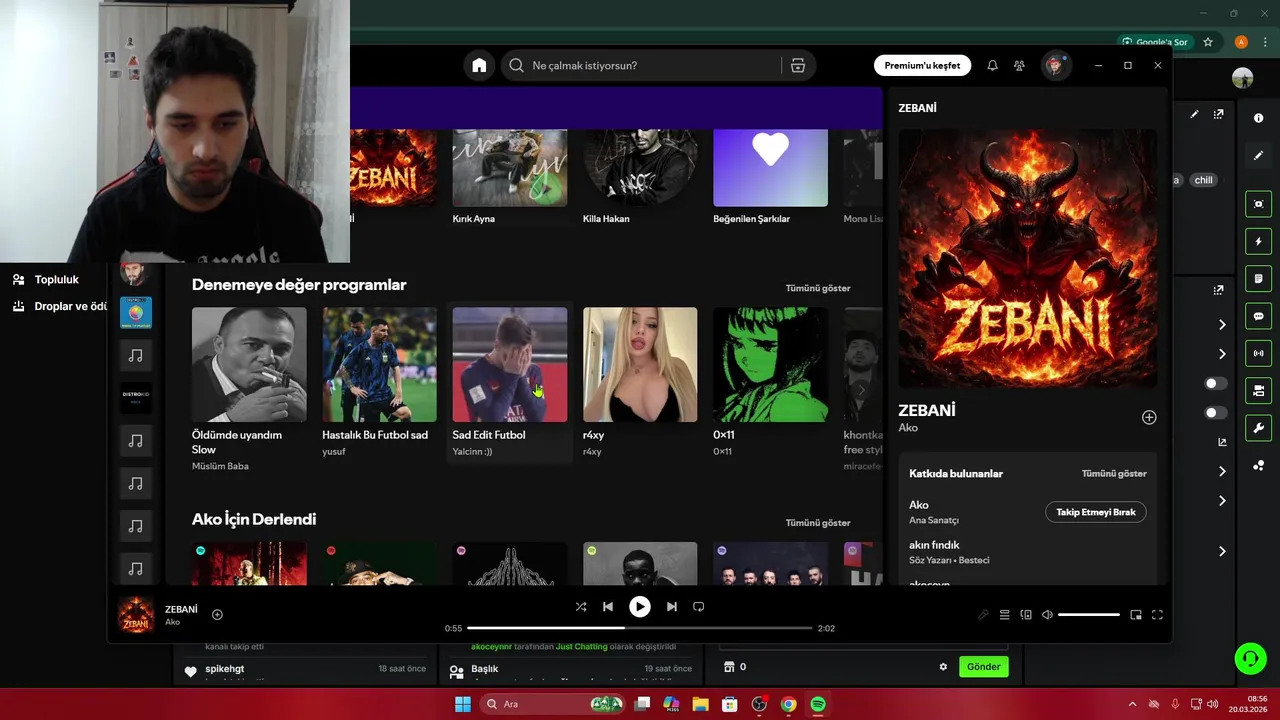Click broadcast signal icon in right dock
The image size is (1280, 720).
(x=1258, y=353)
